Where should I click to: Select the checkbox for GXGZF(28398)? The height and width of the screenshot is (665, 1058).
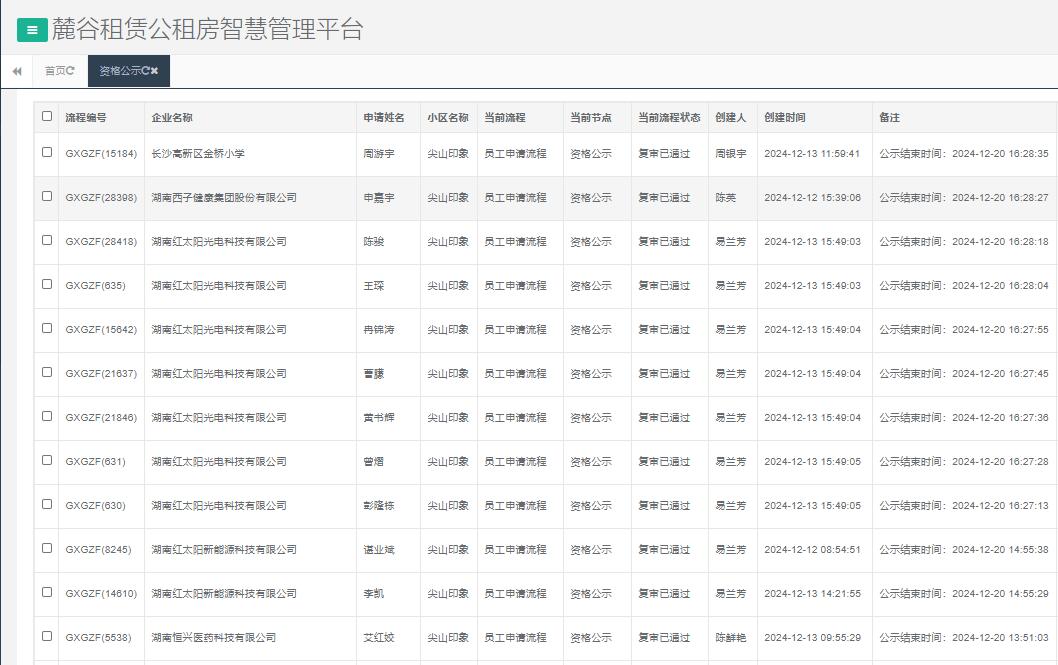(47, 196)
